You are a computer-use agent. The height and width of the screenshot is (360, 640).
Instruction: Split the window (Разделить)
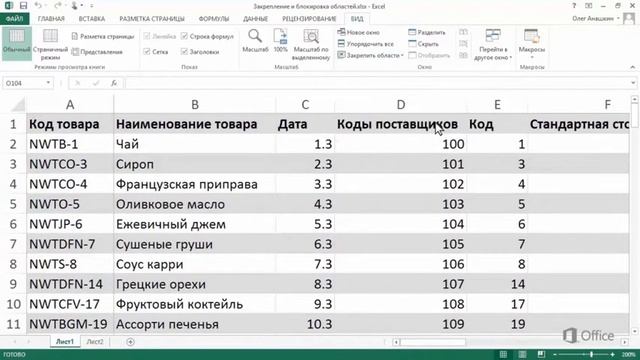click(427, 32)
